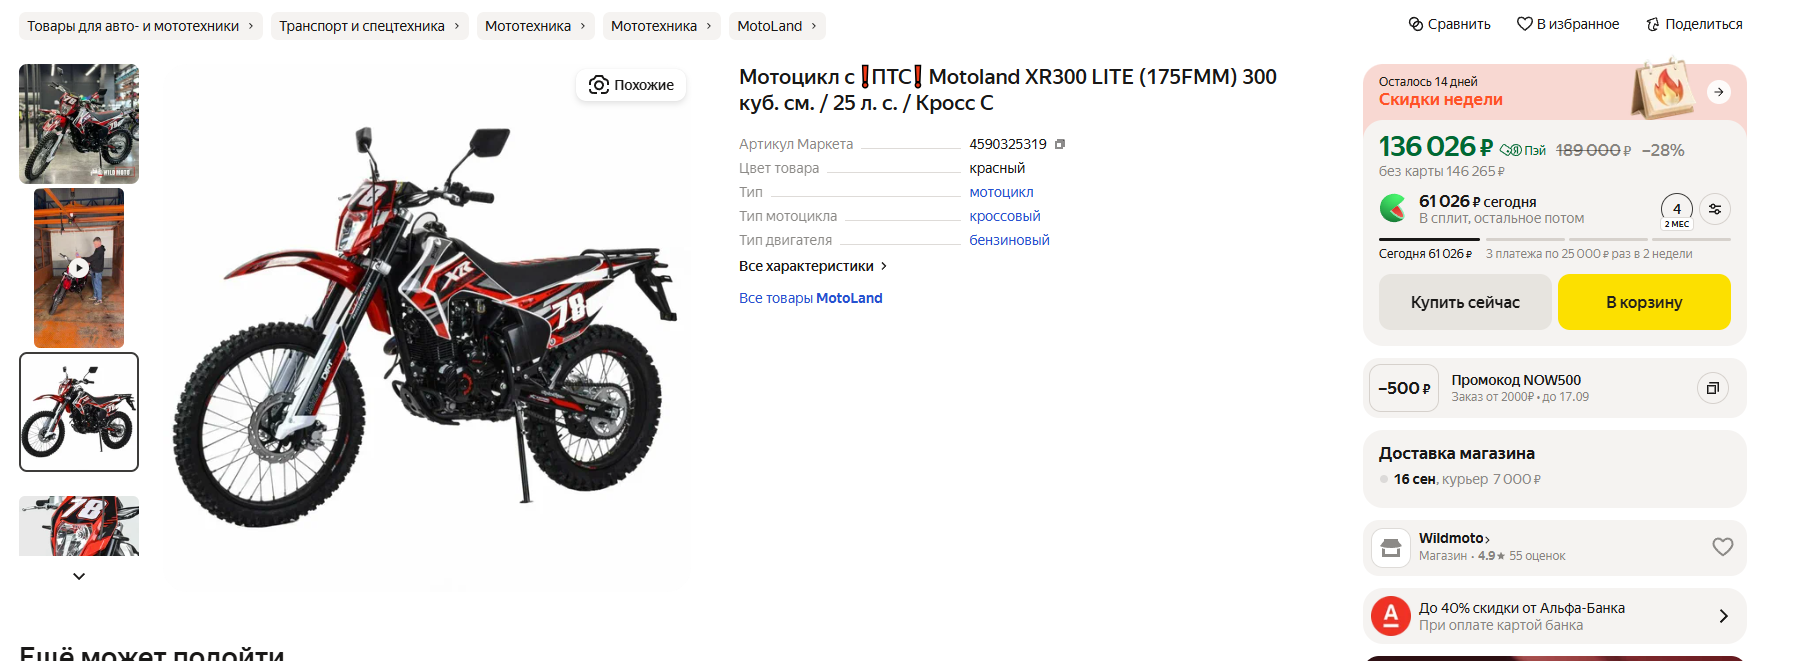Copy promo code NOW500

point(1712,388)
